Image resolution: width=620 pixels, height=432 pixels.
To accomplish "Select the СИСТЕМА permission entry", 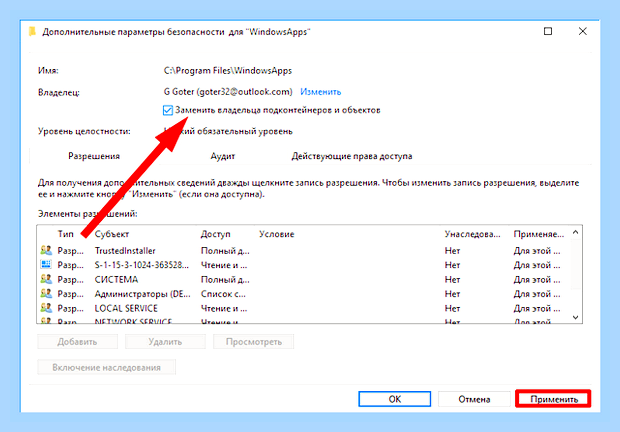I will [304, 279].
